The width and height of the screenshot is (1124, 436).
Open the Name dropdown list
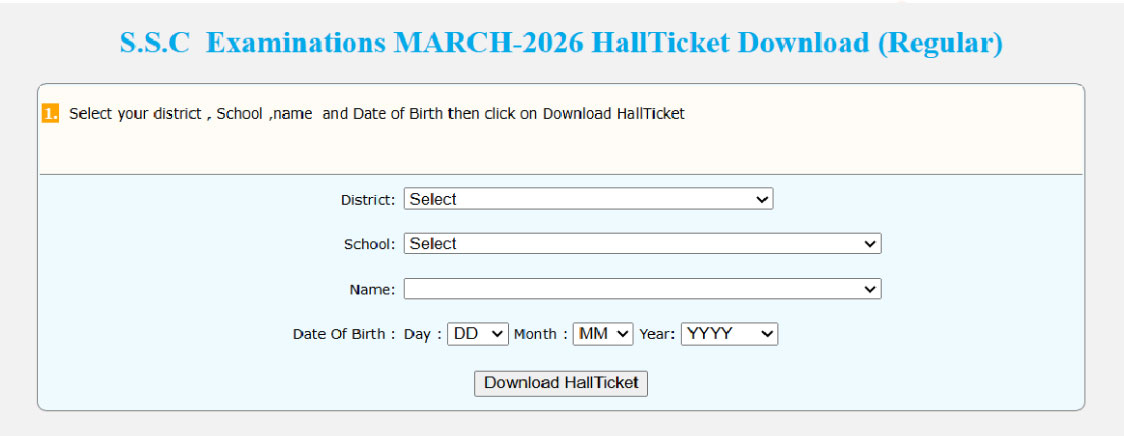click(642, 289)
